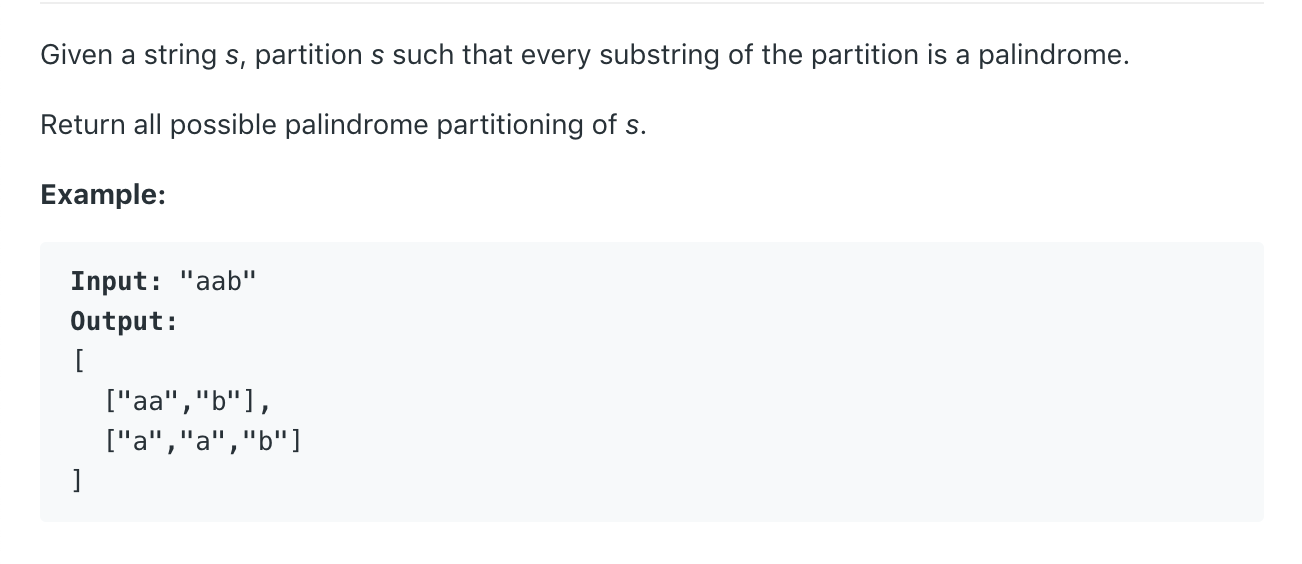Click the "aab" input string value
The width and height of the screenshot is (1302, 564).
coord(217,281)
